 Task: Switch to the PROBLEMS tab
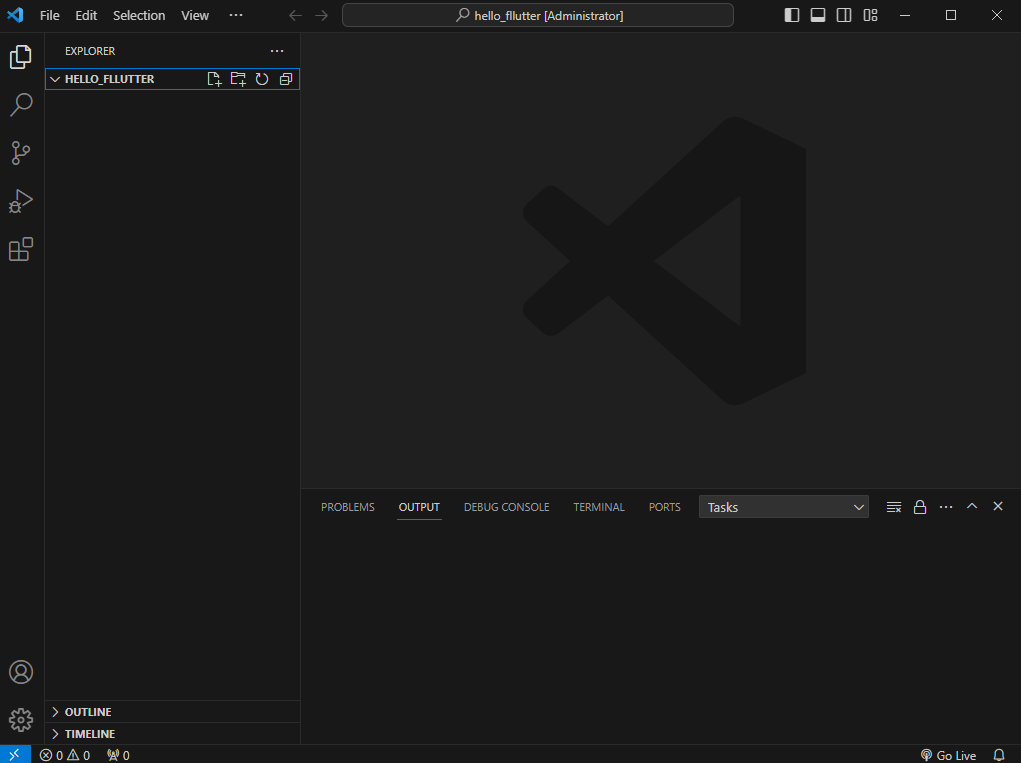point(348,507)
